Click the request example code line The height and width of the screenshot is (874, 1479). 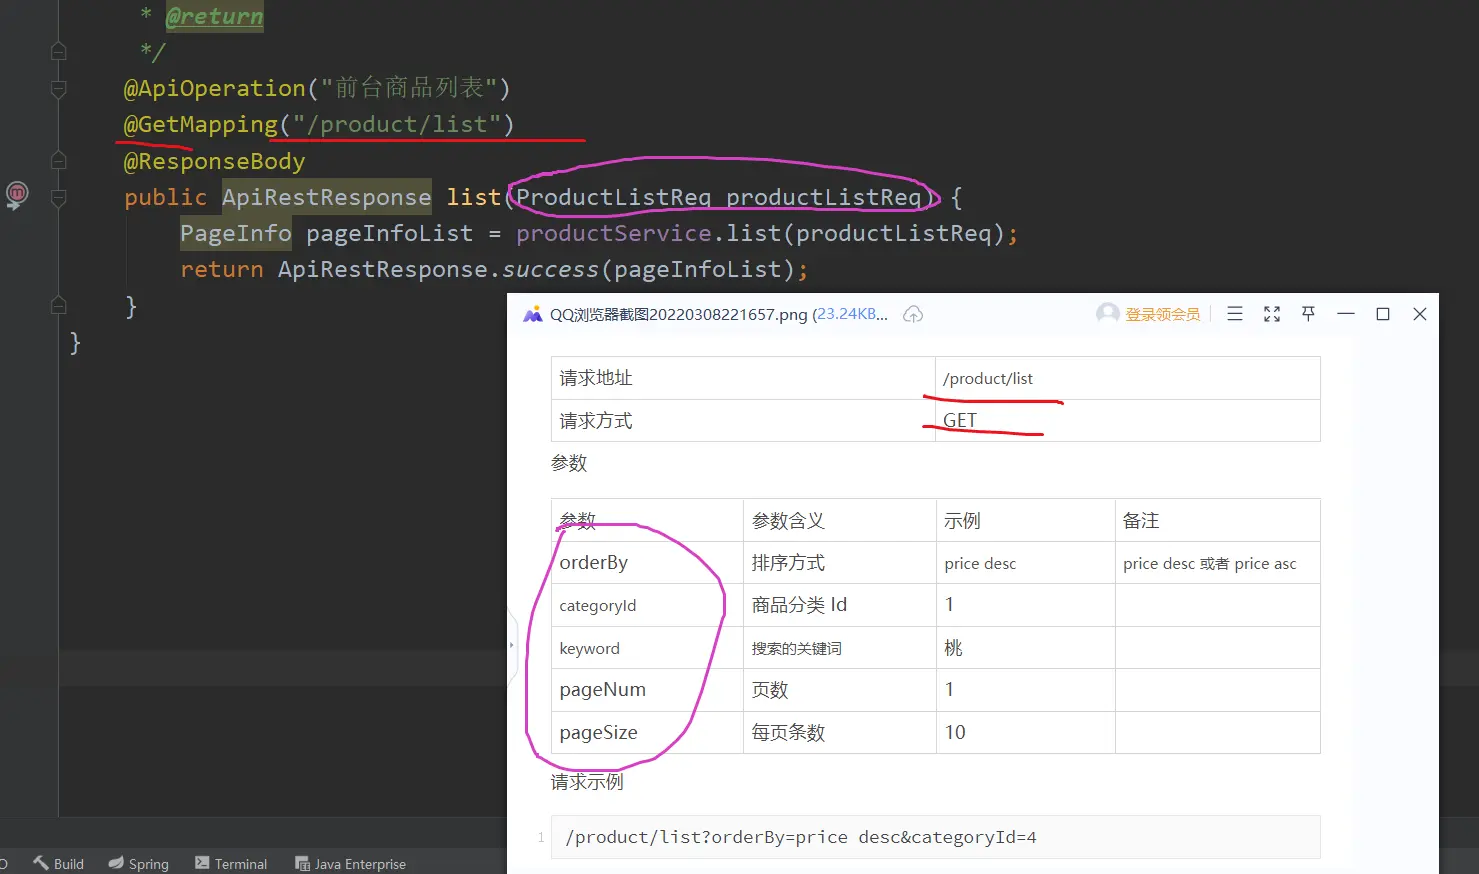click(800, 837)
